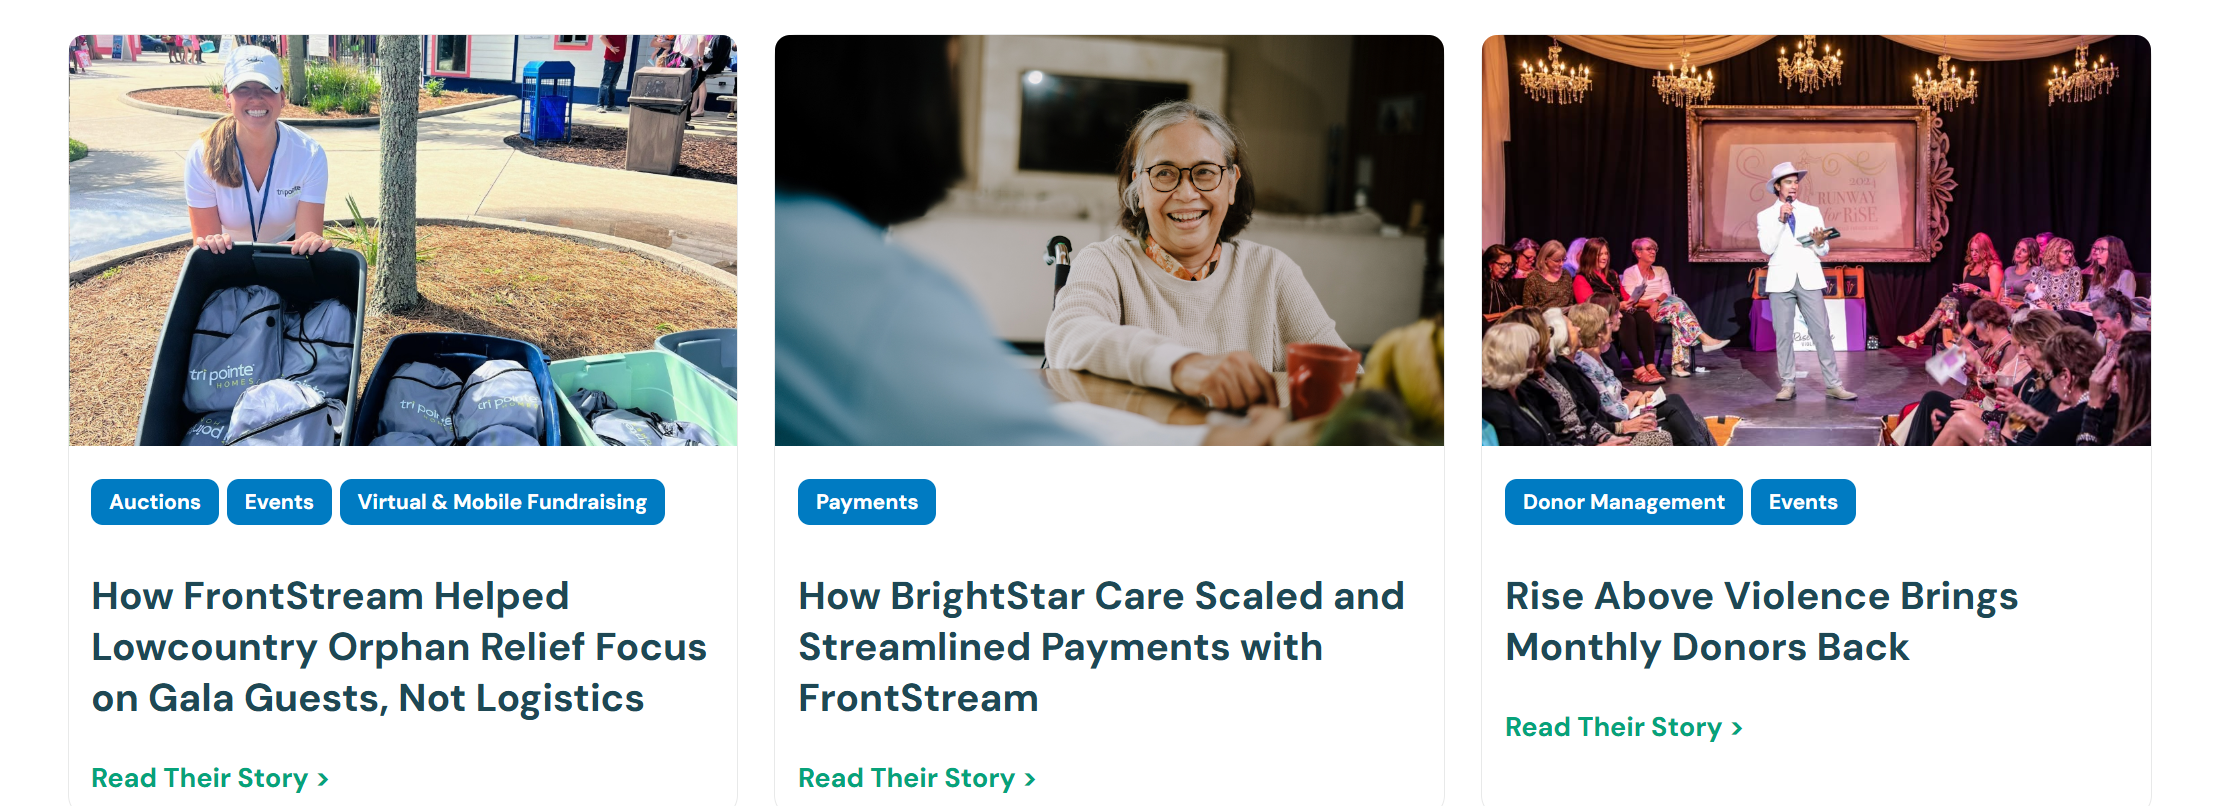The image size is (2219, 806).
Task: Select the Auctions category tag
Action: point(155,502)
